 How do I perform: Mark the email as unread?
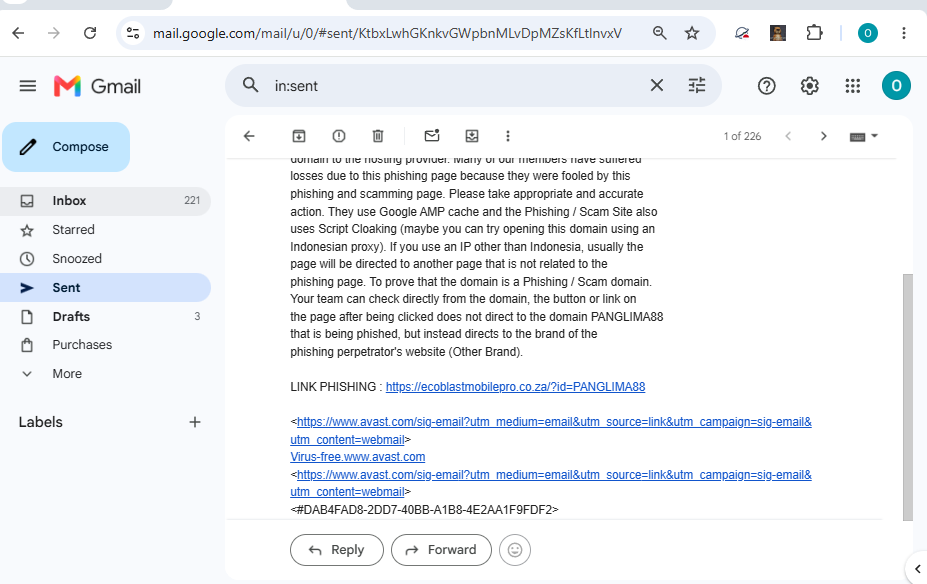(x=432, y=135)
